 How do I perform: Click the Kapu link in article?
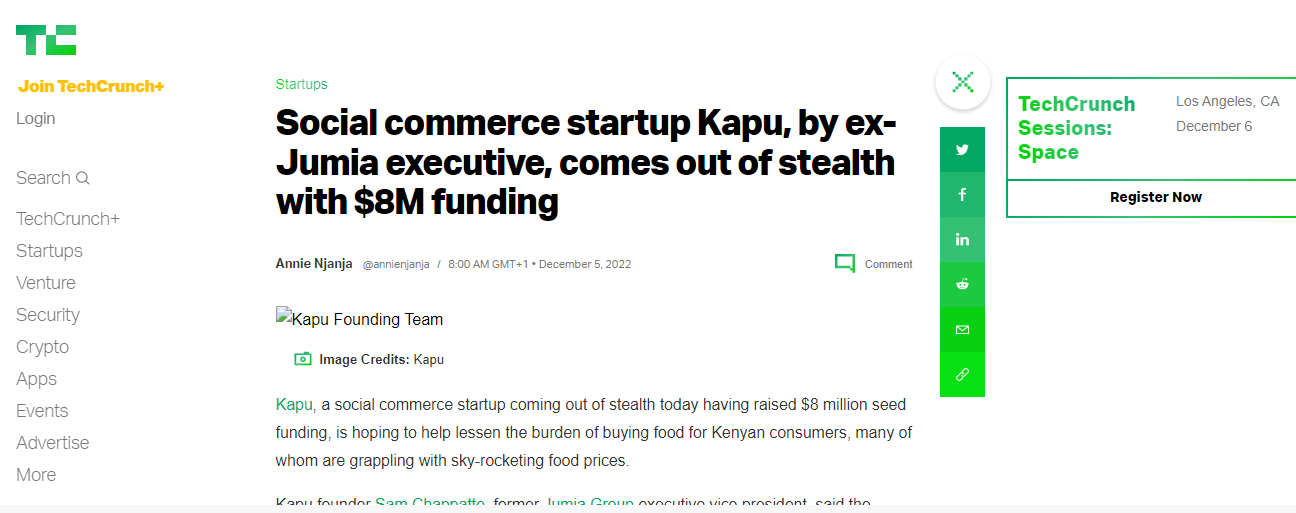tap(294, 404)
